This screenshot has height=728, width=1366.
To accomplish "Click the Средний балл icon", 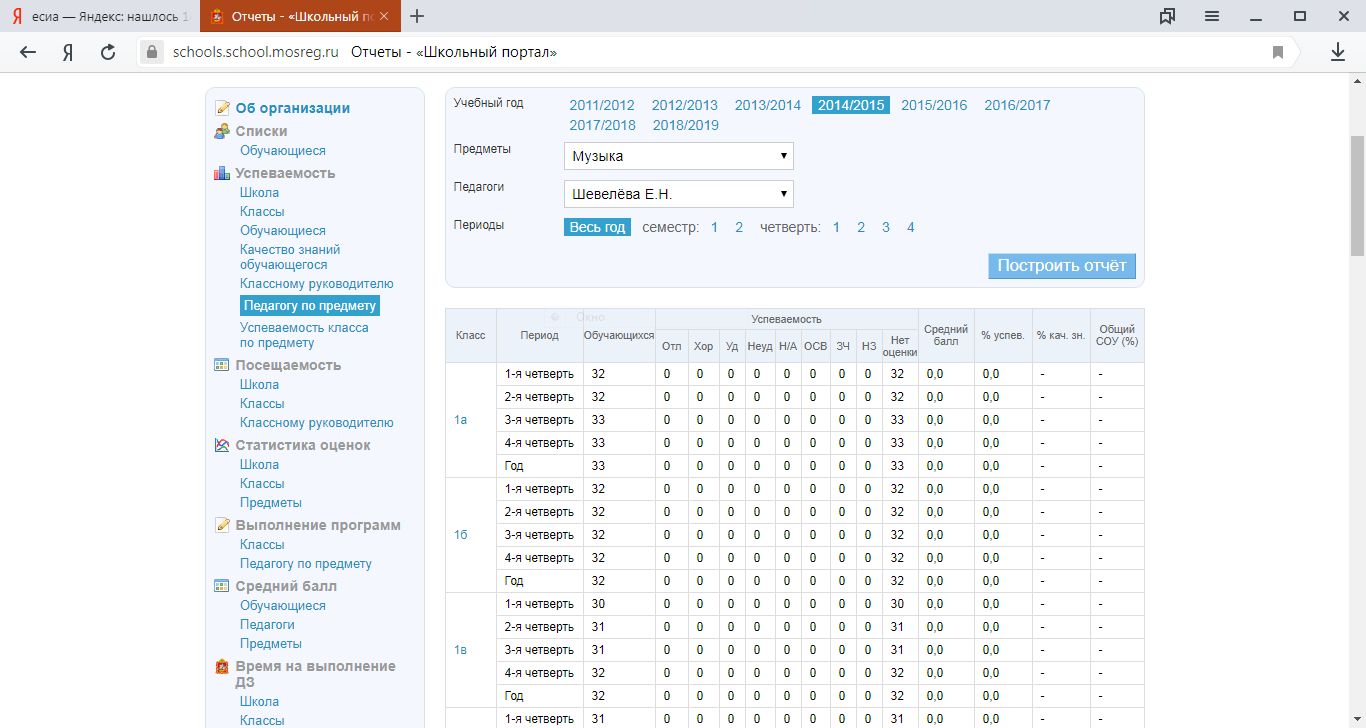I will click(222, 586).
